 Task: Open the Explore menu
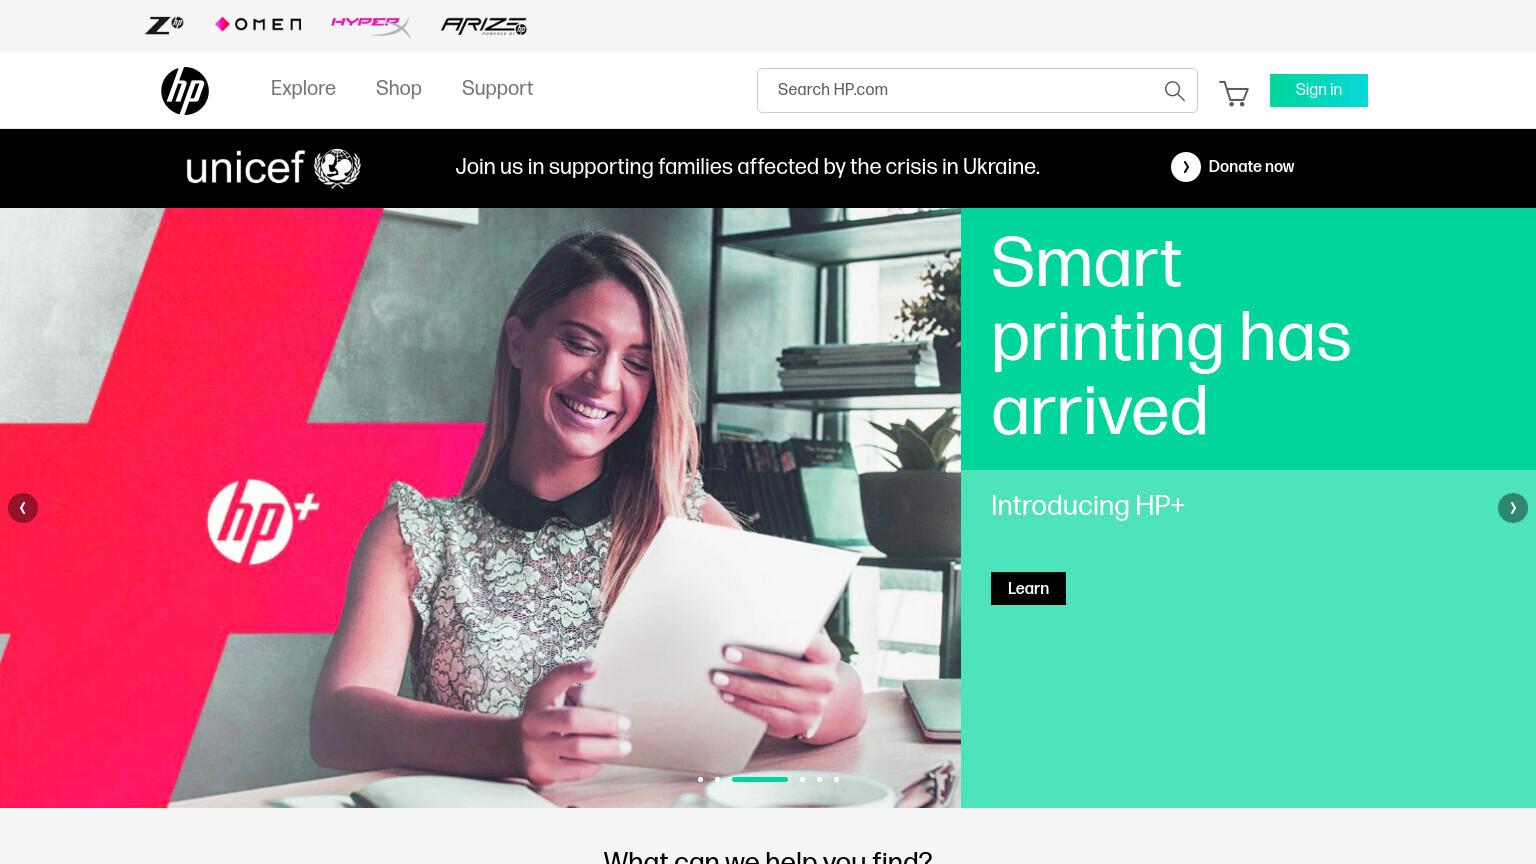pos(303,89)
